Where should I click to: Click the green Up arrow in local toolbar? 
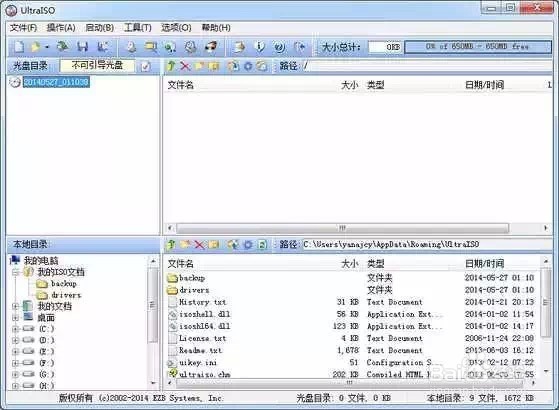(x=171, y=244)
